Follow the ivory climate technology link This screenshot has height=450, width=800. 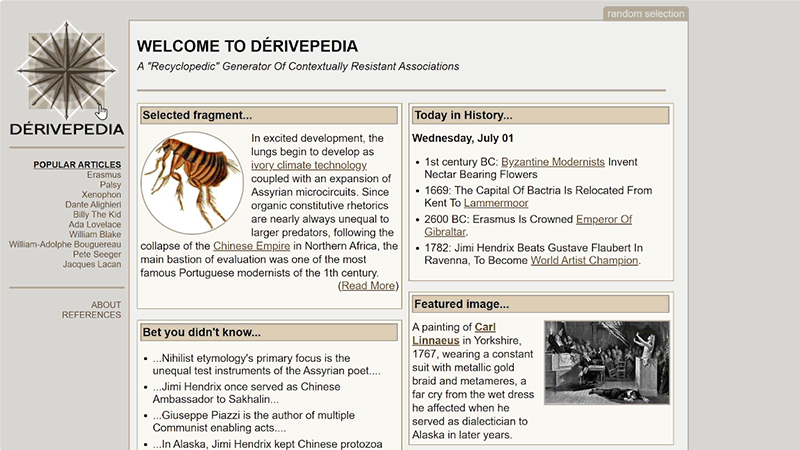click(309, 165)
